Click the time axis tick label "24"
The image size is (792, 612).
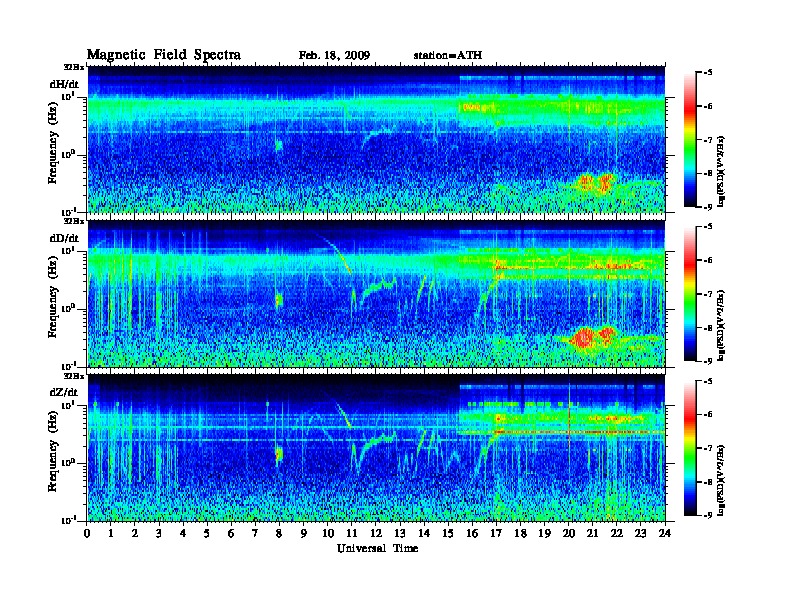pyautogui.click(x=665, y=533)
